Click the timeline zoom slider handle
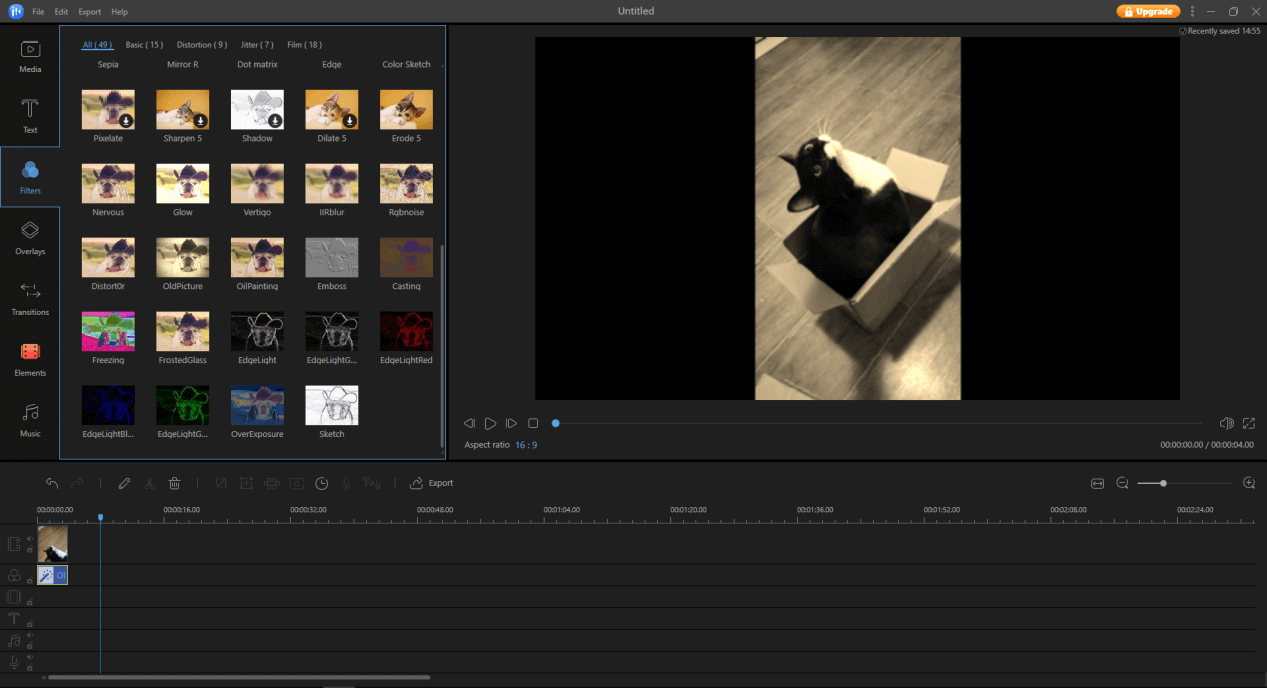1267x688 pixels. [x=1163, y=483]
